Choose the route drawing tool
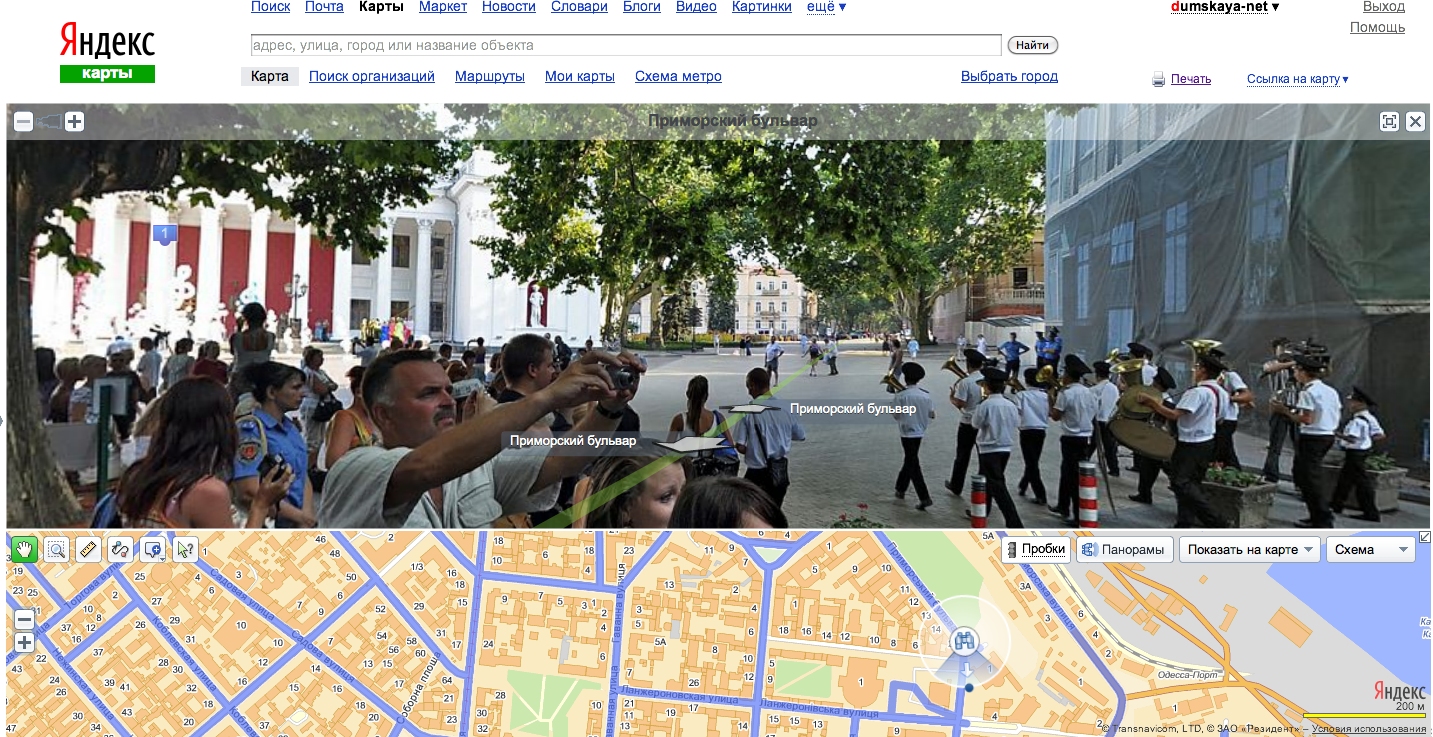The width and height of the screenshot is (1433, 737). click(x=120, y=549)
